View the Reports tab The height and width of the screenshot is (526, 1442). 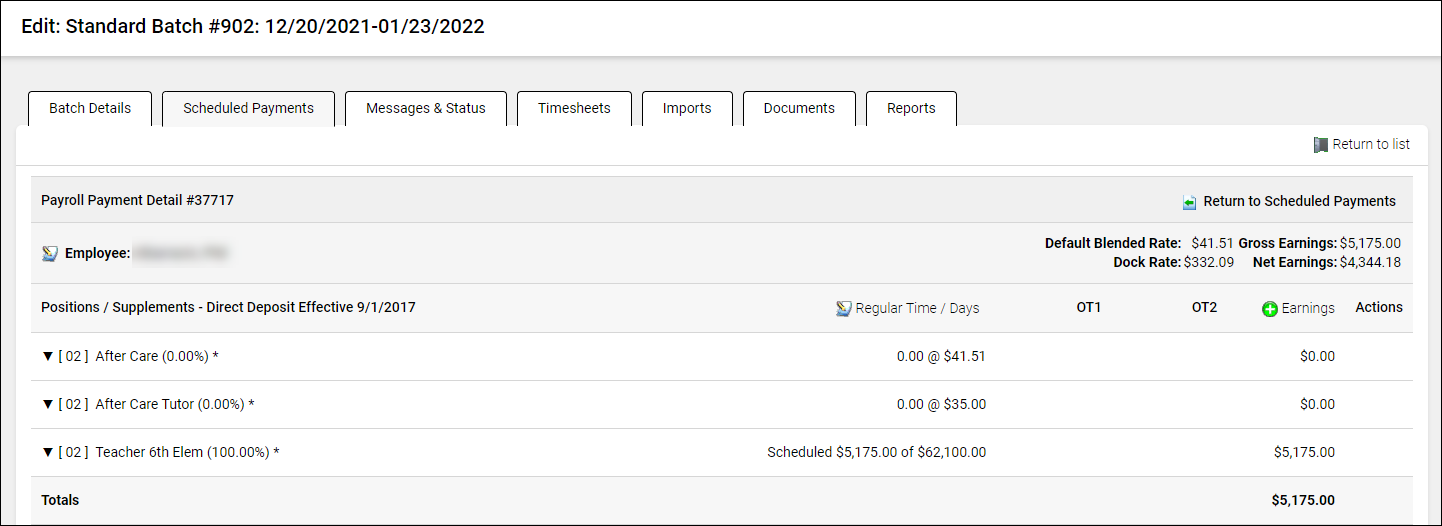pos(911,109)
